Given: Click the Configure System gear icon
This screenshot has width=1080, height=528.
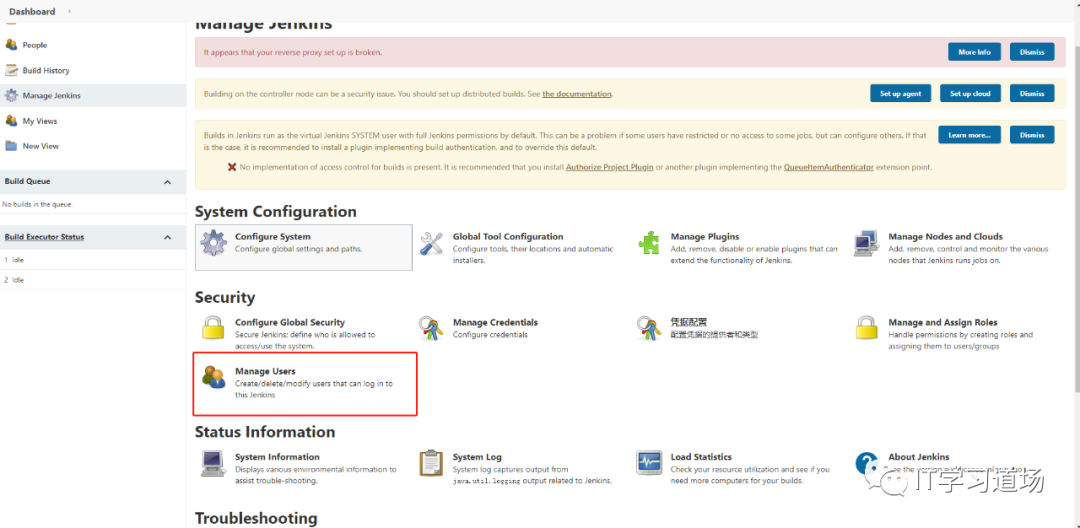Looking at the screenshot, I should [213, 242].
